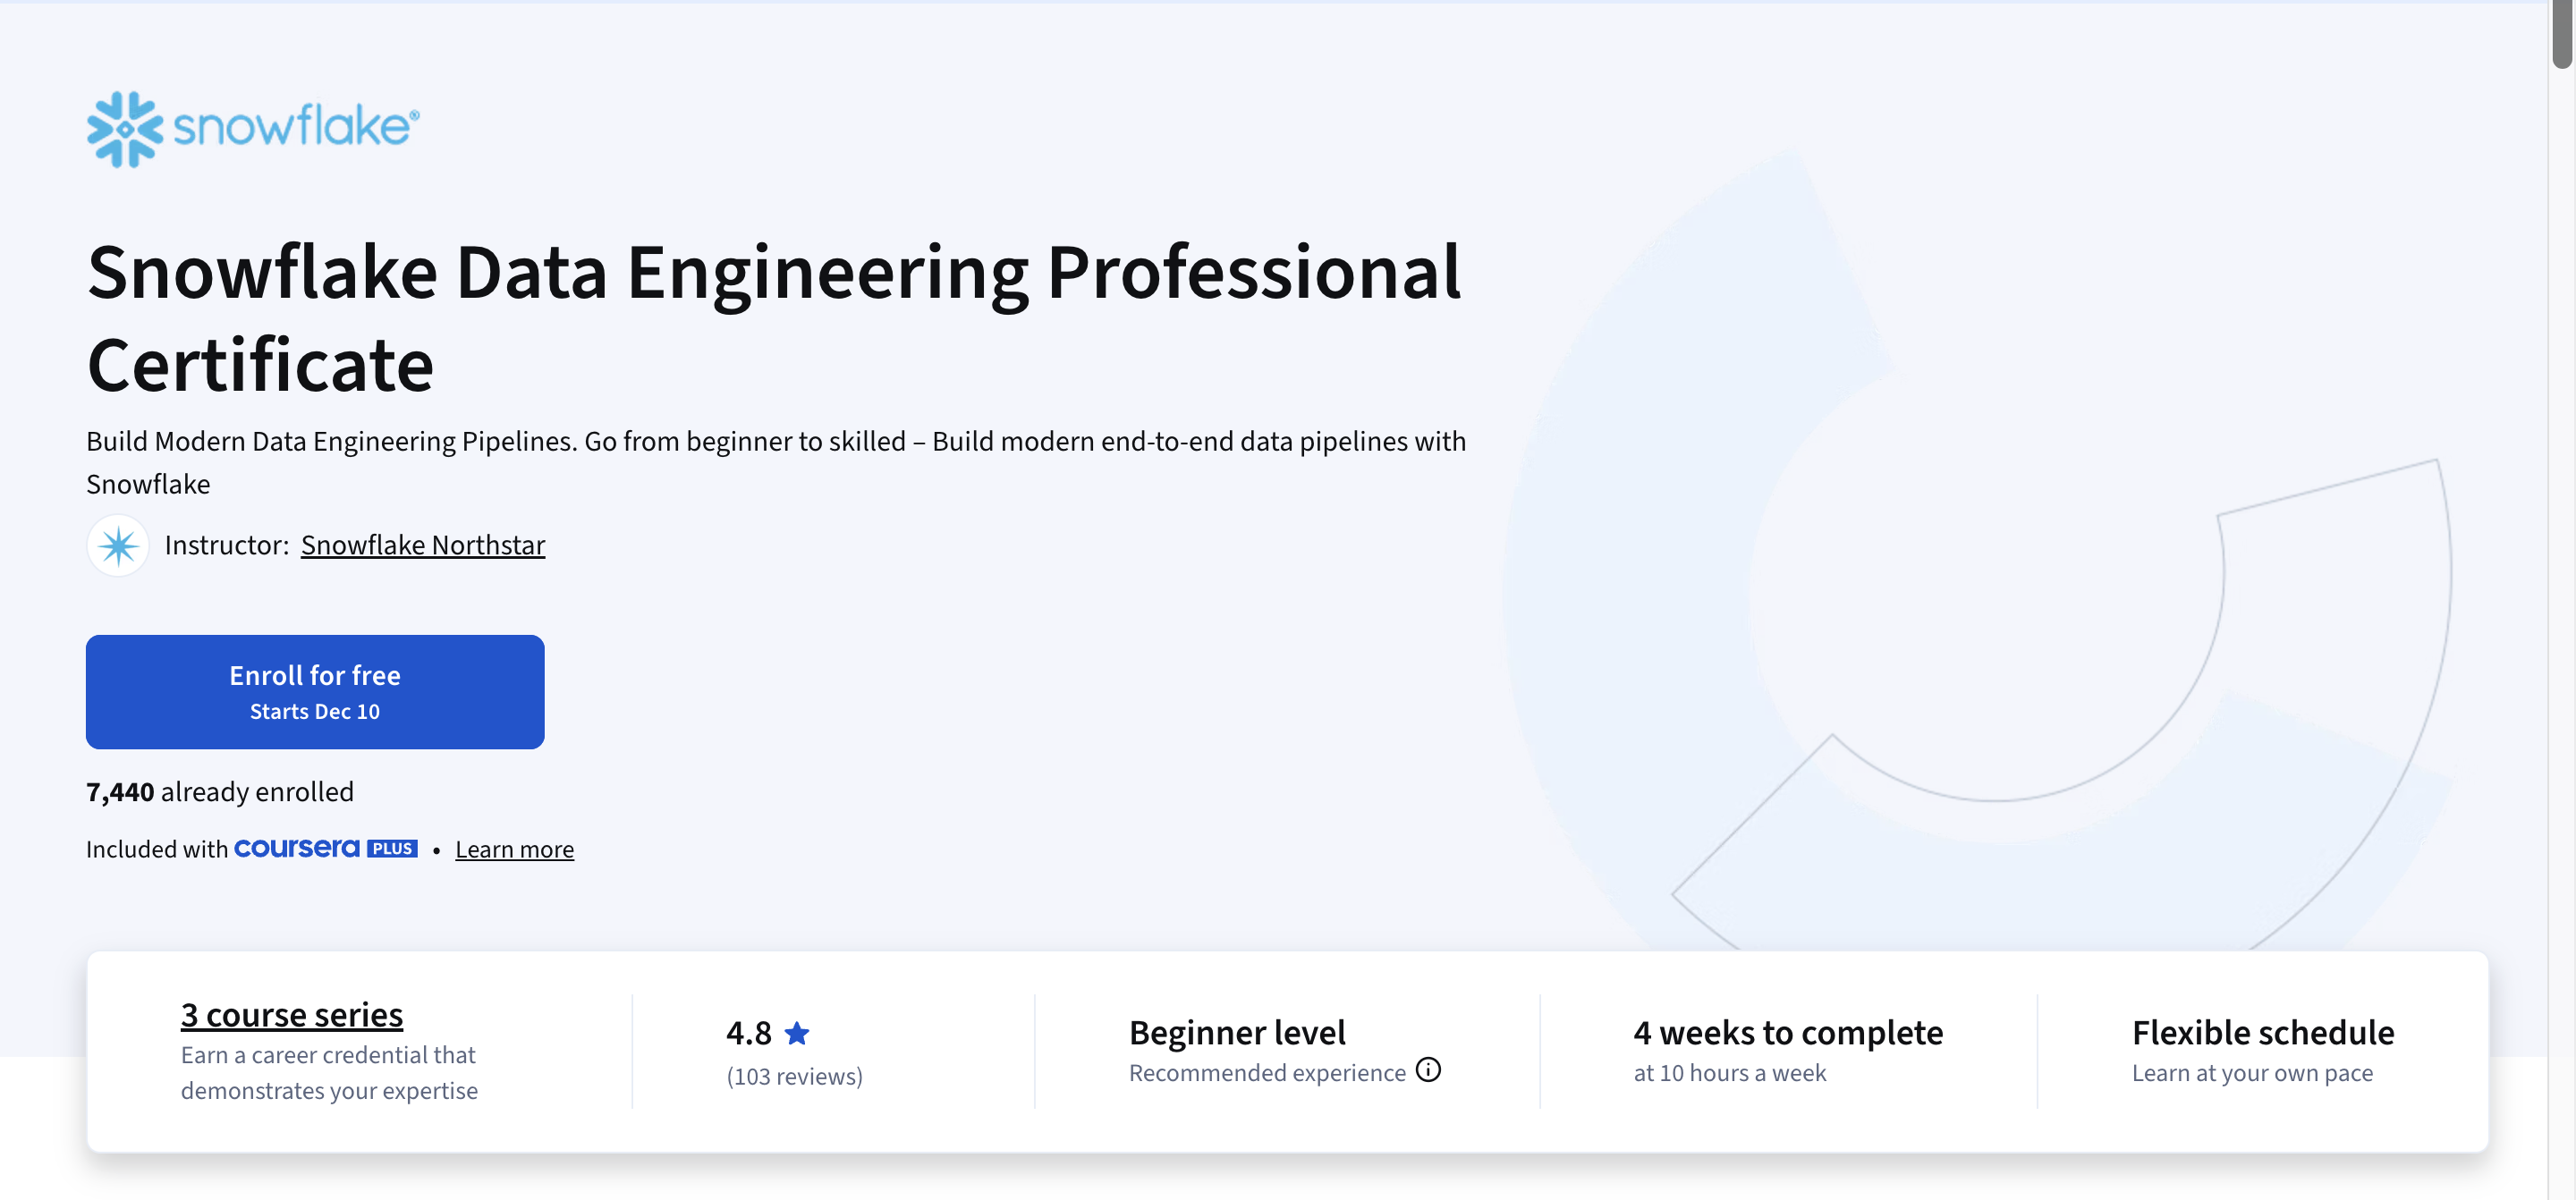Click the instructor's snowflake avatar icon

pos(117,546)
